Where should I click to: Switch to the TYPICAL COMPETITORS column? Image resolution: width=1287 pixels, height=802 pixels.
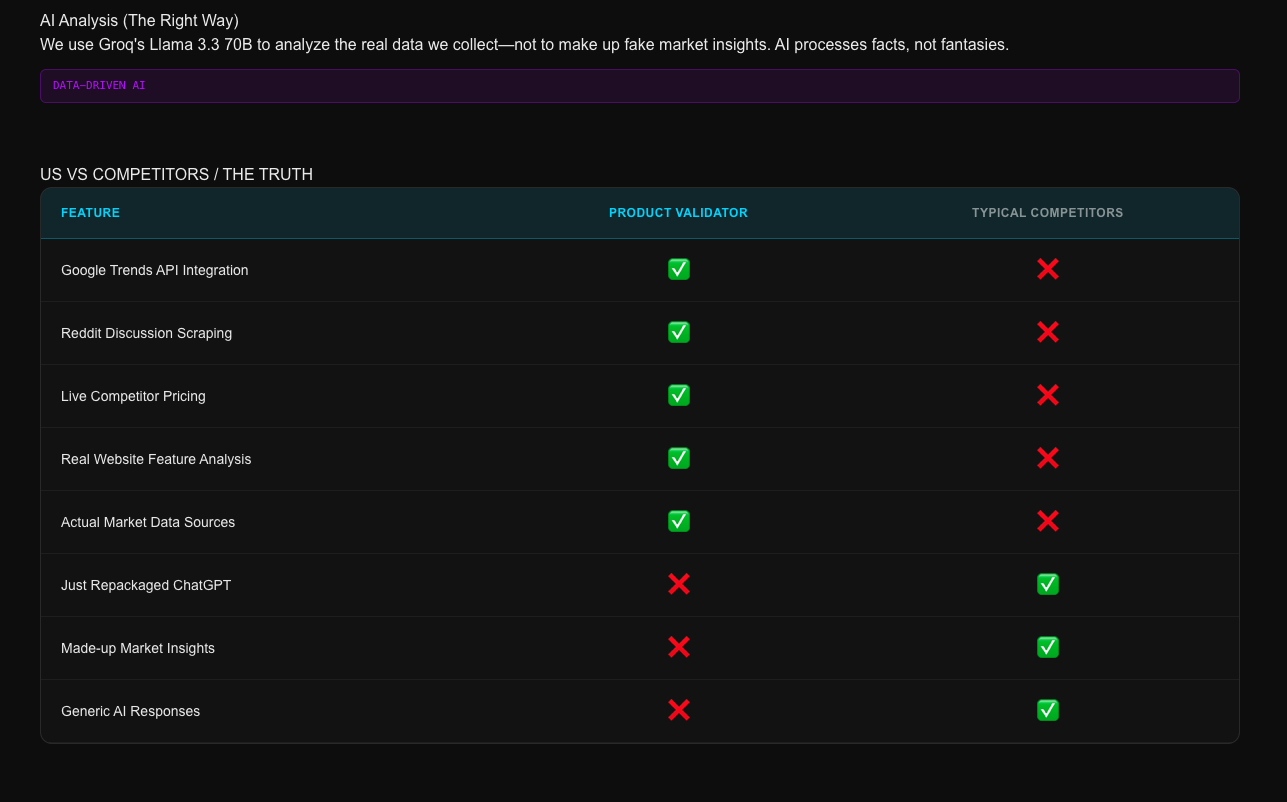(1047, 212)
